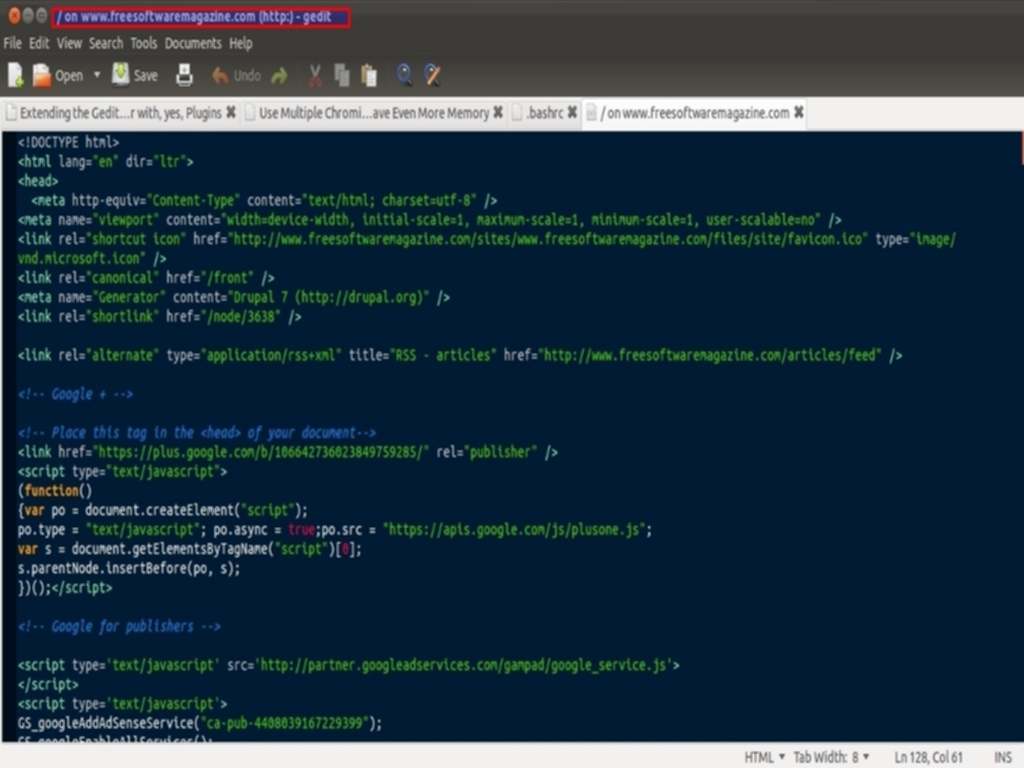Image resolution: width=1024 pixels, height=768 pixels.
Task: Close the Extending the Gedit tab
Action: click(x=231, y=112)
